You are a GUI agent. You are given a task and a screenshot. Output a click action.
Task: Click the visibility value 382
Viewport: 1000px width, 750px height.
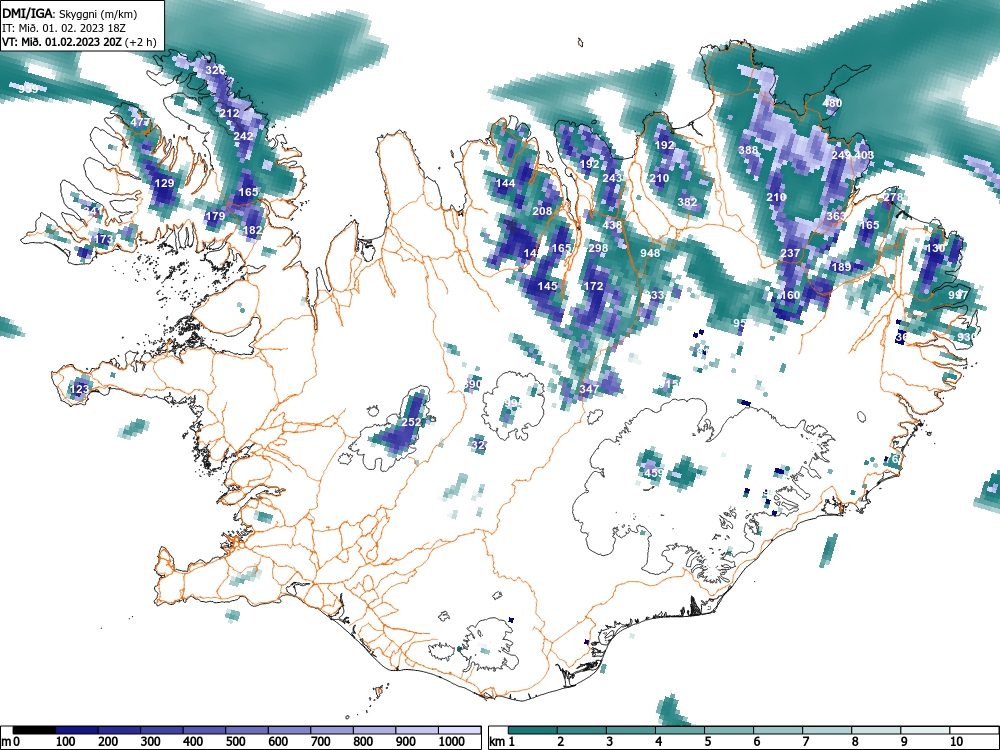688,202
